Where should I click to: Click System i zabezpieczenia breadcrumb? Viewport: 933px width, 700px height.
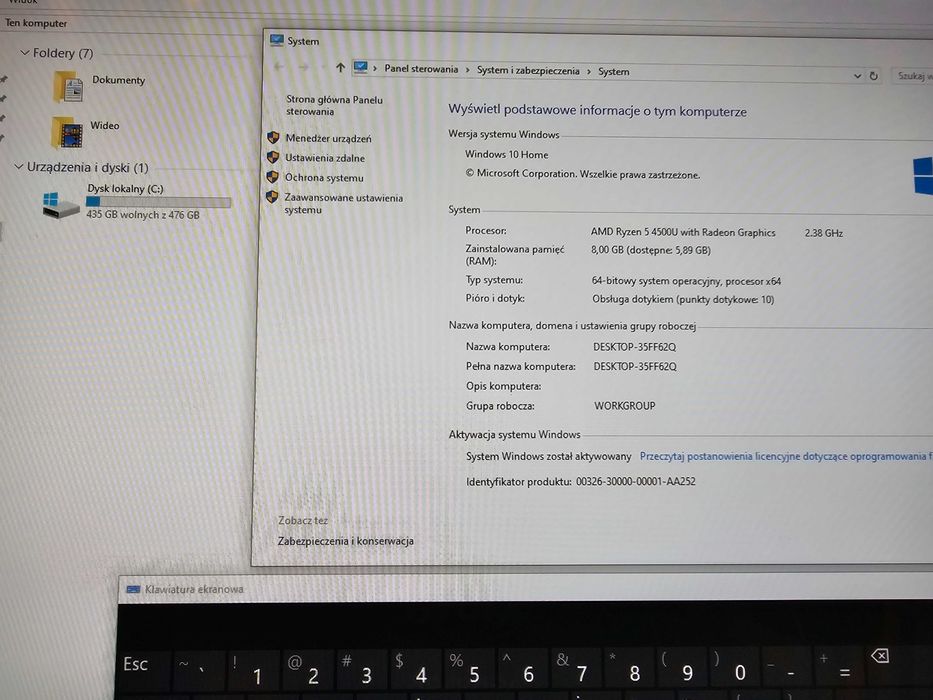(528, 71)
